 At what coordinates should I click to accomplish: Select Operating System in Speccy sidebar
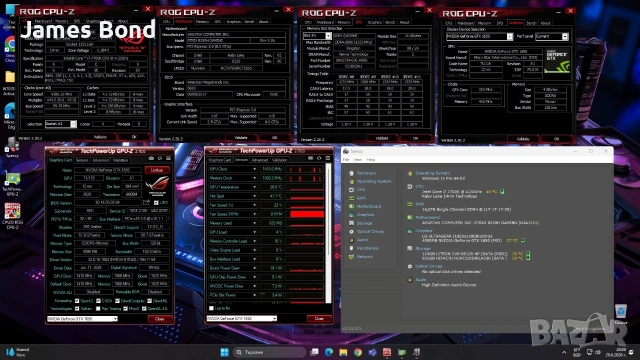pyautogui.click(x=370, y=181)
